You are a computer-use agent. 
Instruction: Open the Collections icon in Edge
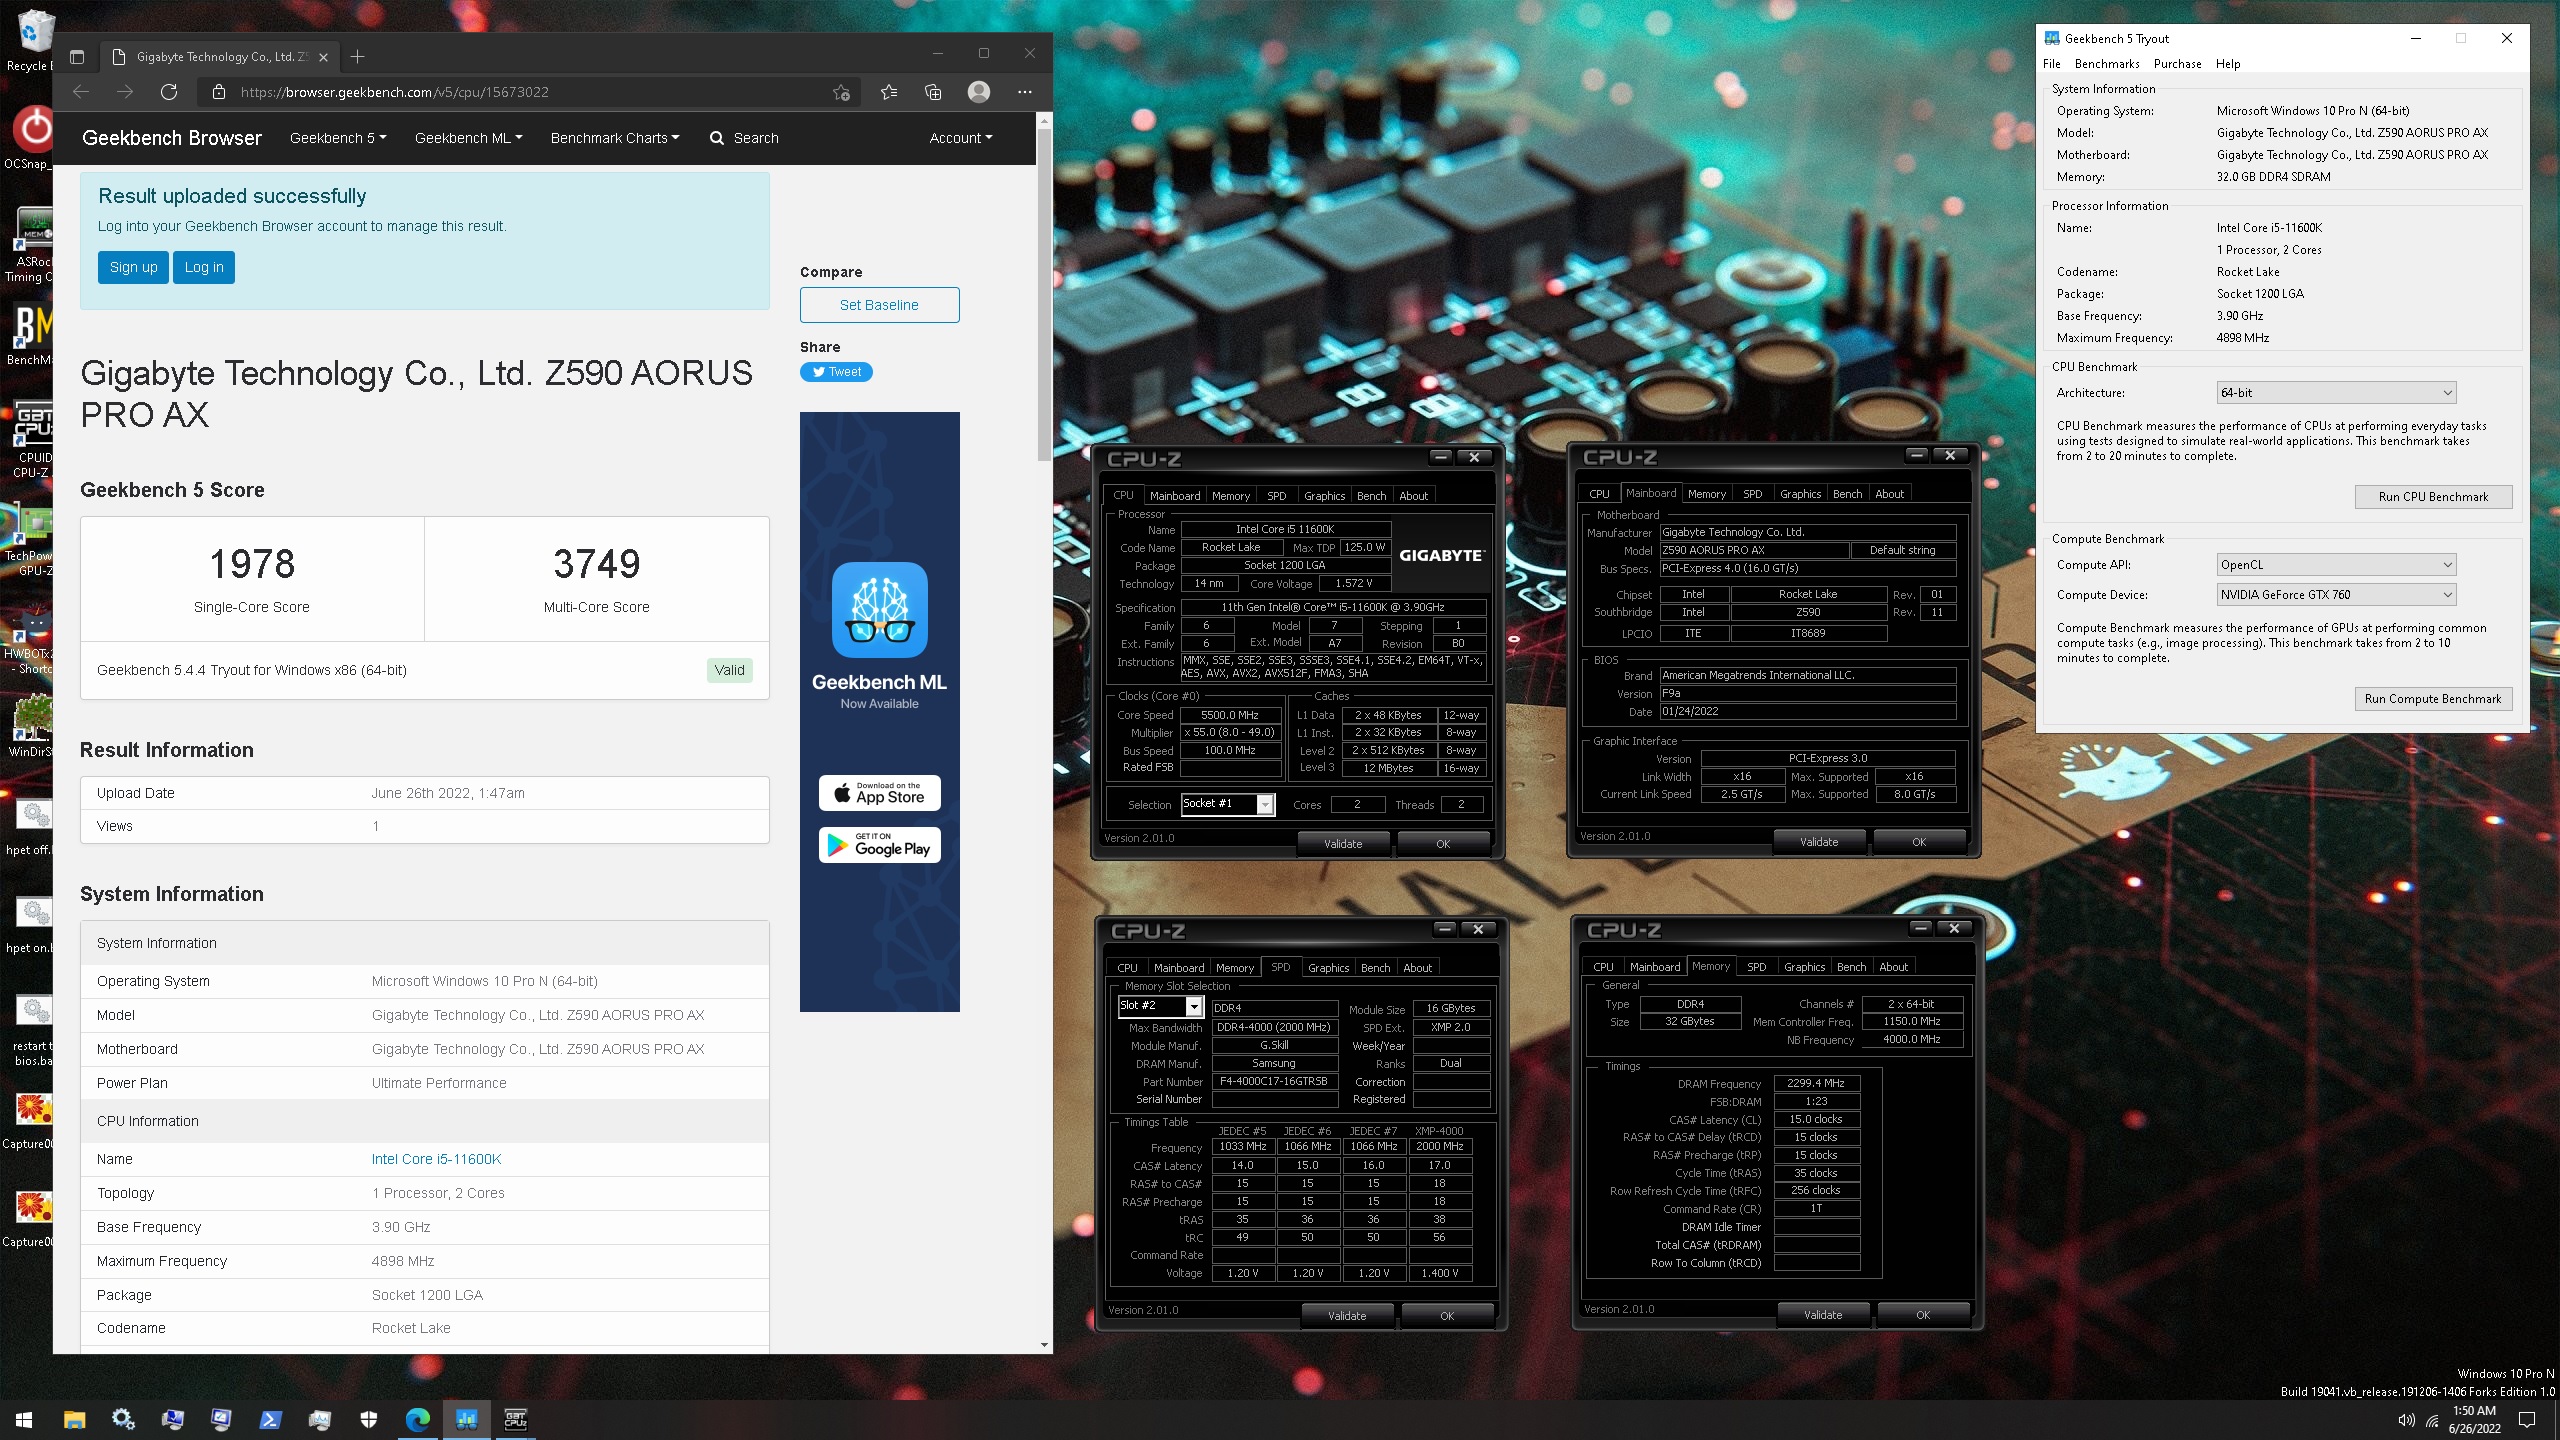click(933, 92)
